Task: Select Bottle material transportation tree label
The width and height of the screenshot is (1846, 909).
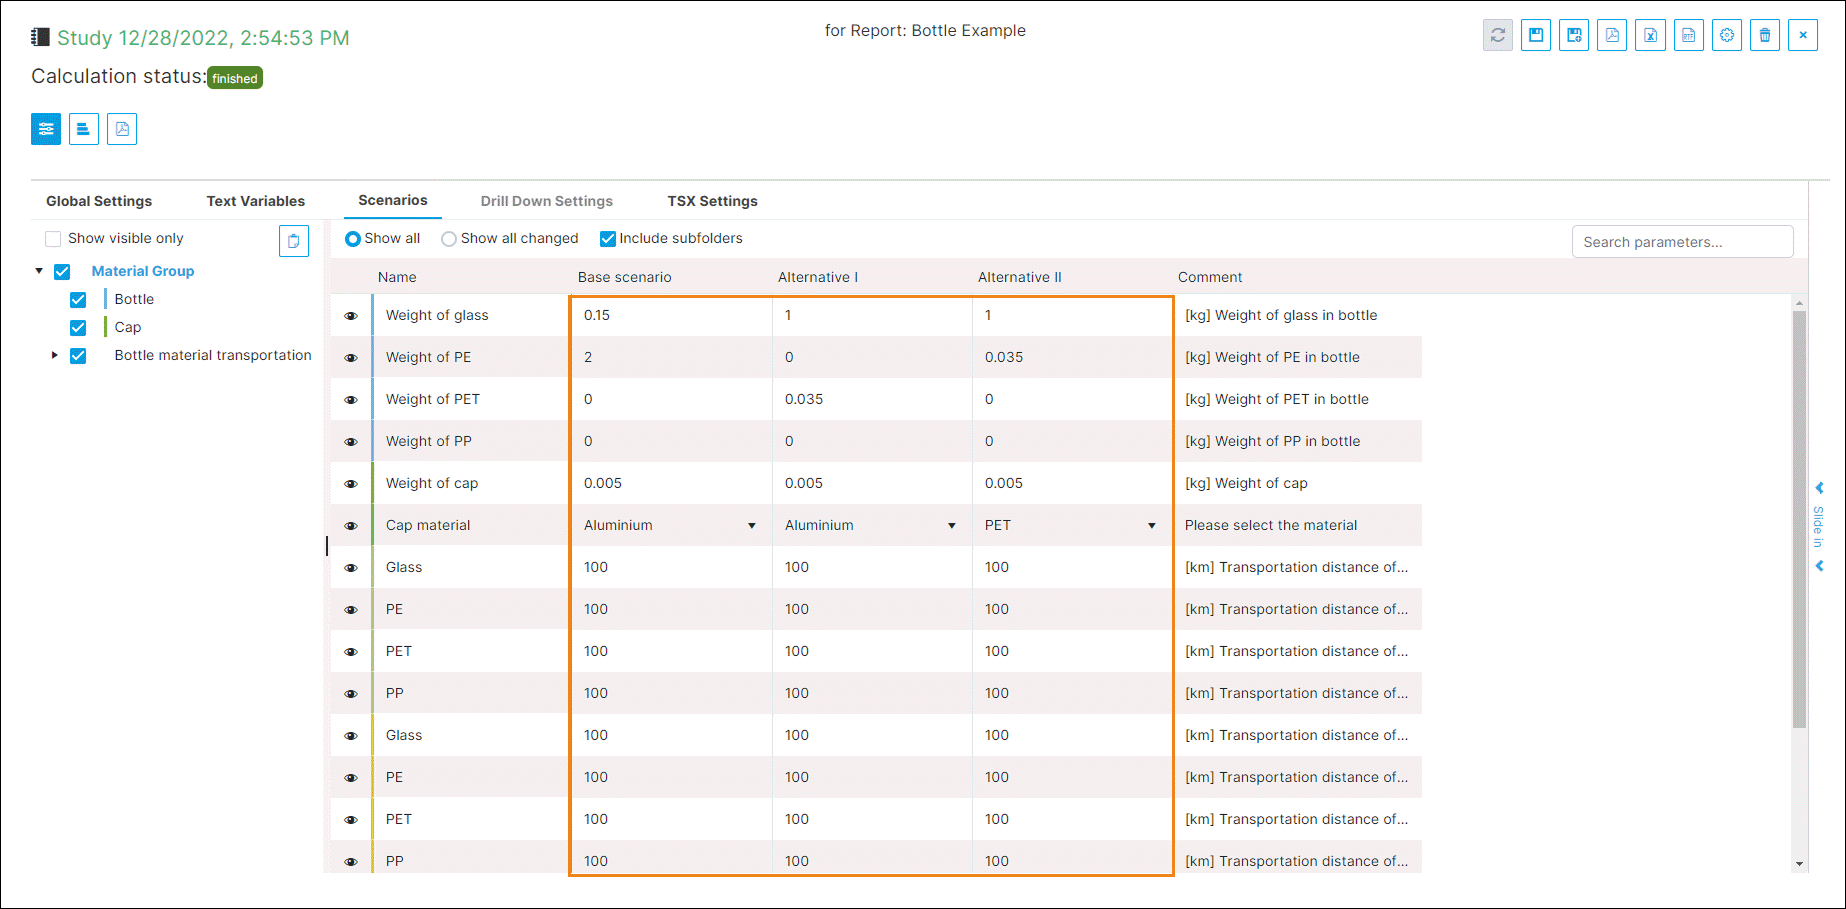Action: click(x=213, y=355)
